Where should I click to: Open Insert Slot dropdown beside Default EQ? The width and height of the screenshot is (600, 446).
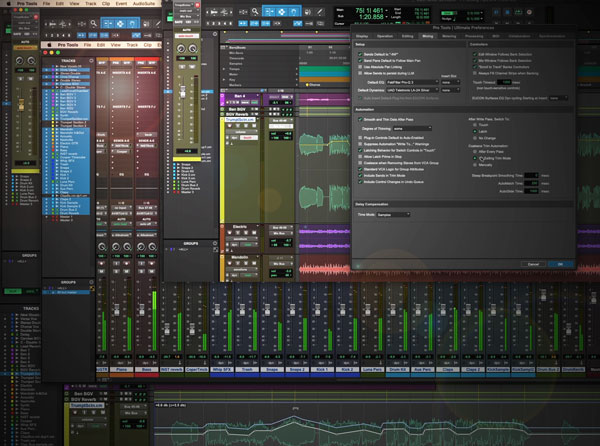point(450,82)
